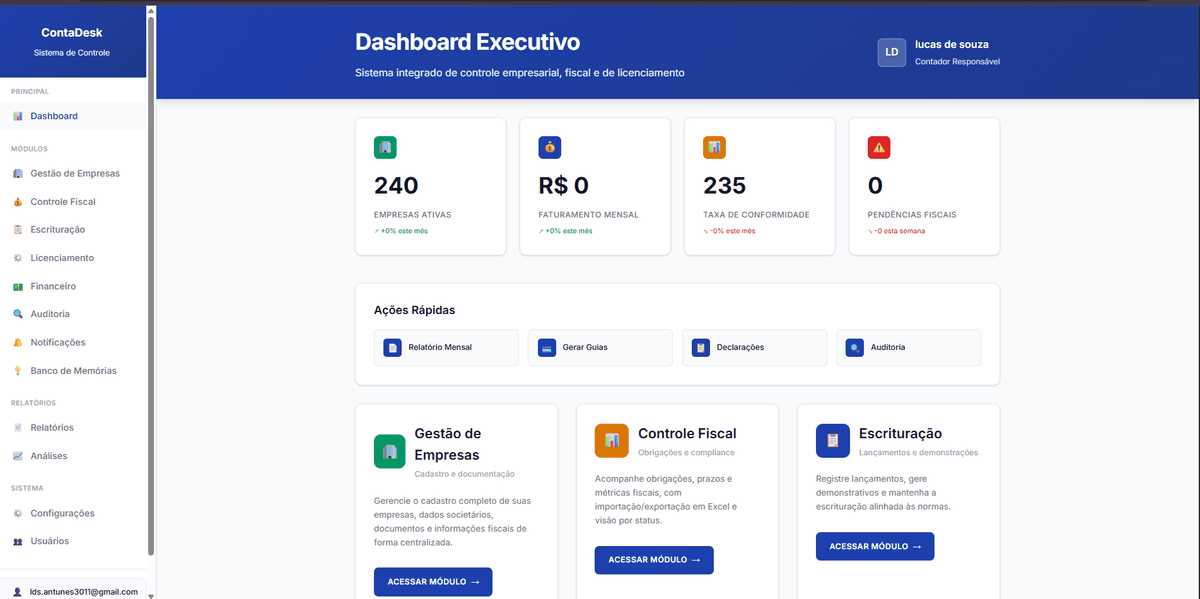Click the green building icon on Empresas Ativas card

coord(385,147)
